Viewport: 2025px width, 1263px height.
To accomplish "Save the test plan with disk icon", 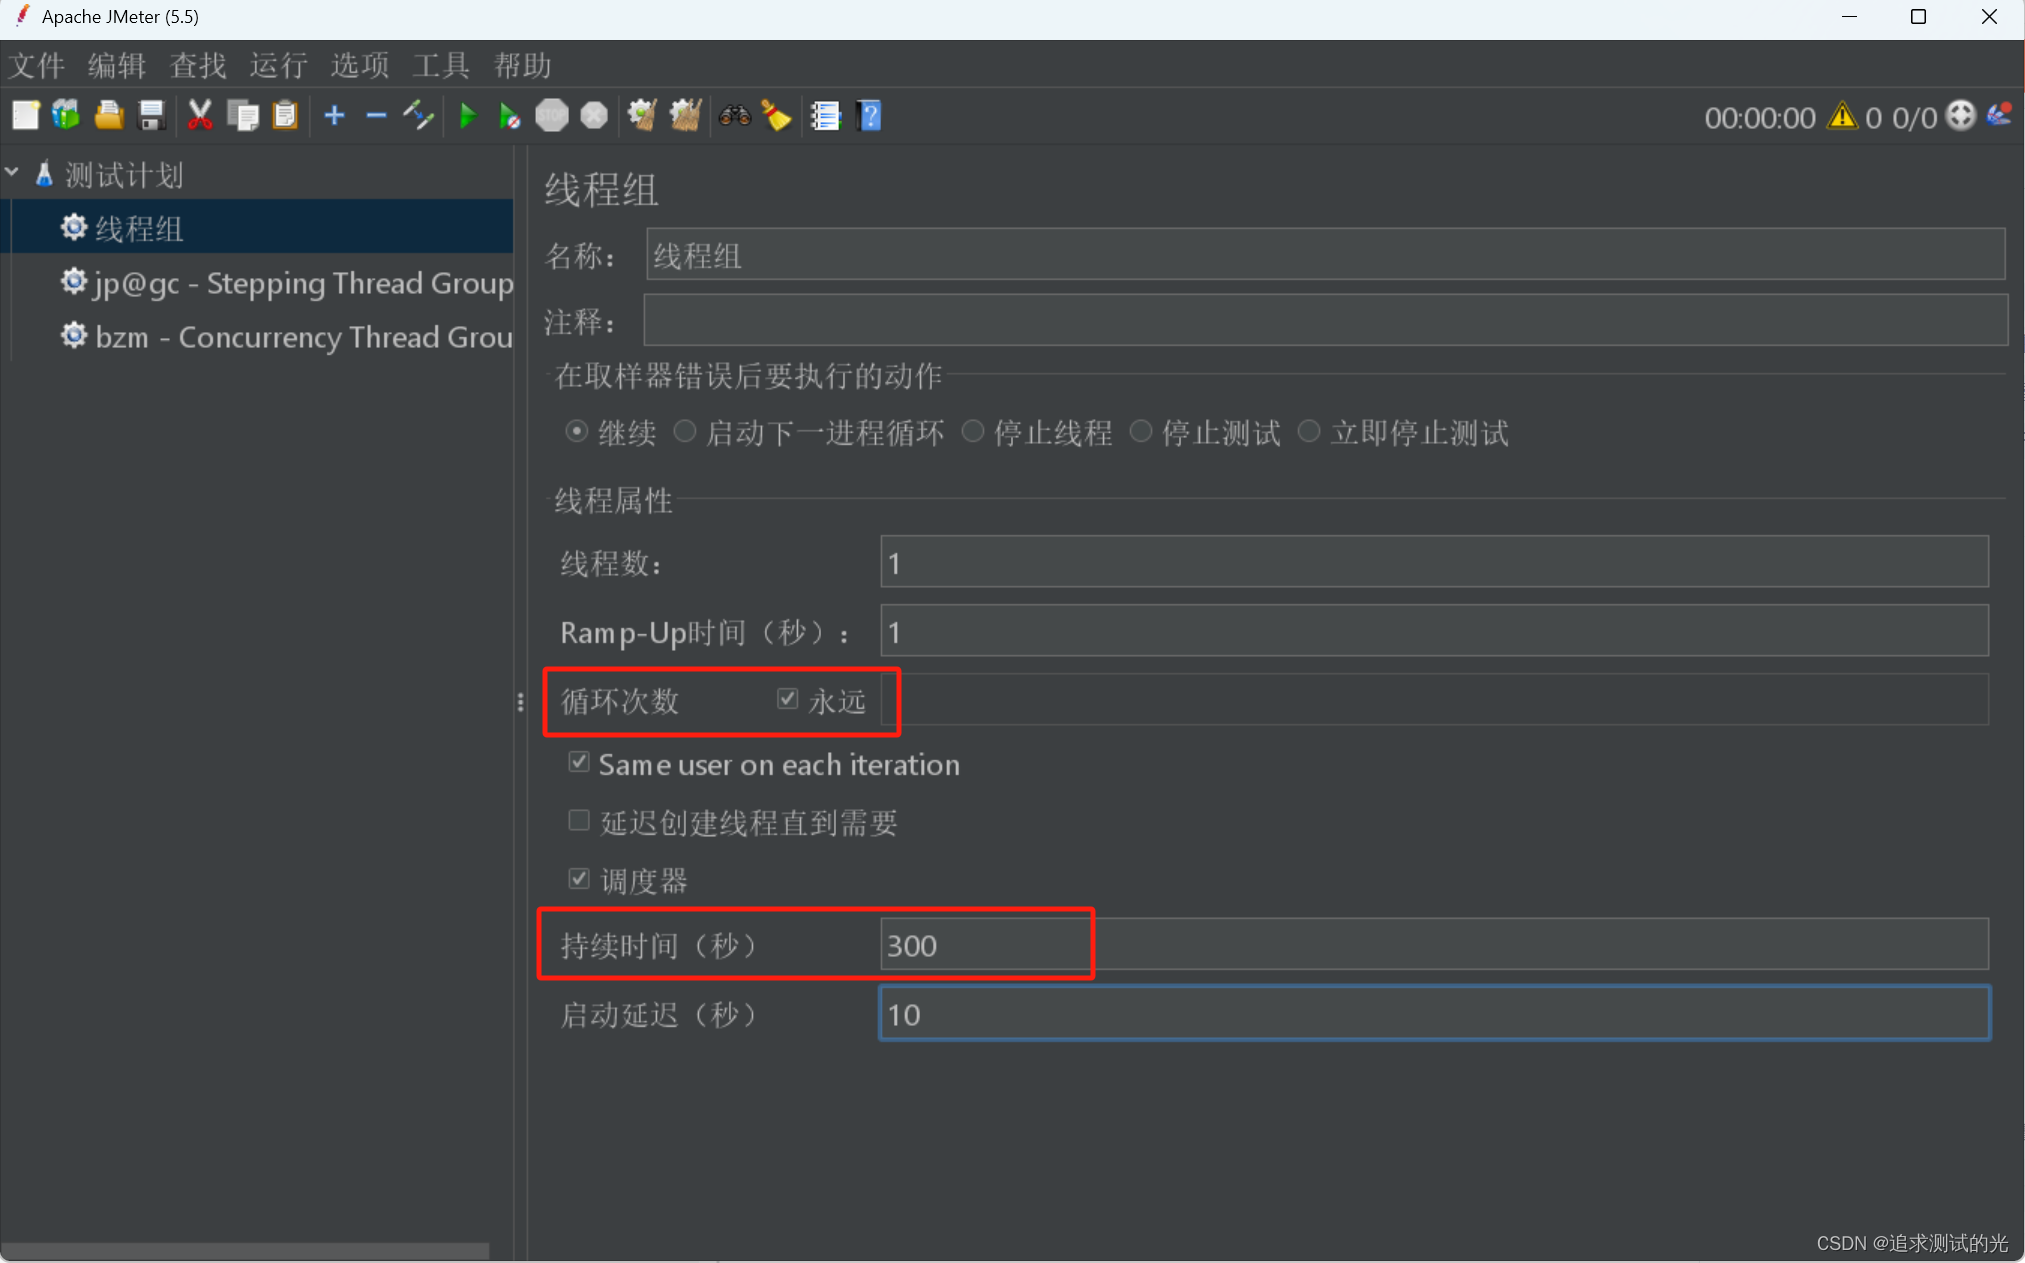I will 151,116.
